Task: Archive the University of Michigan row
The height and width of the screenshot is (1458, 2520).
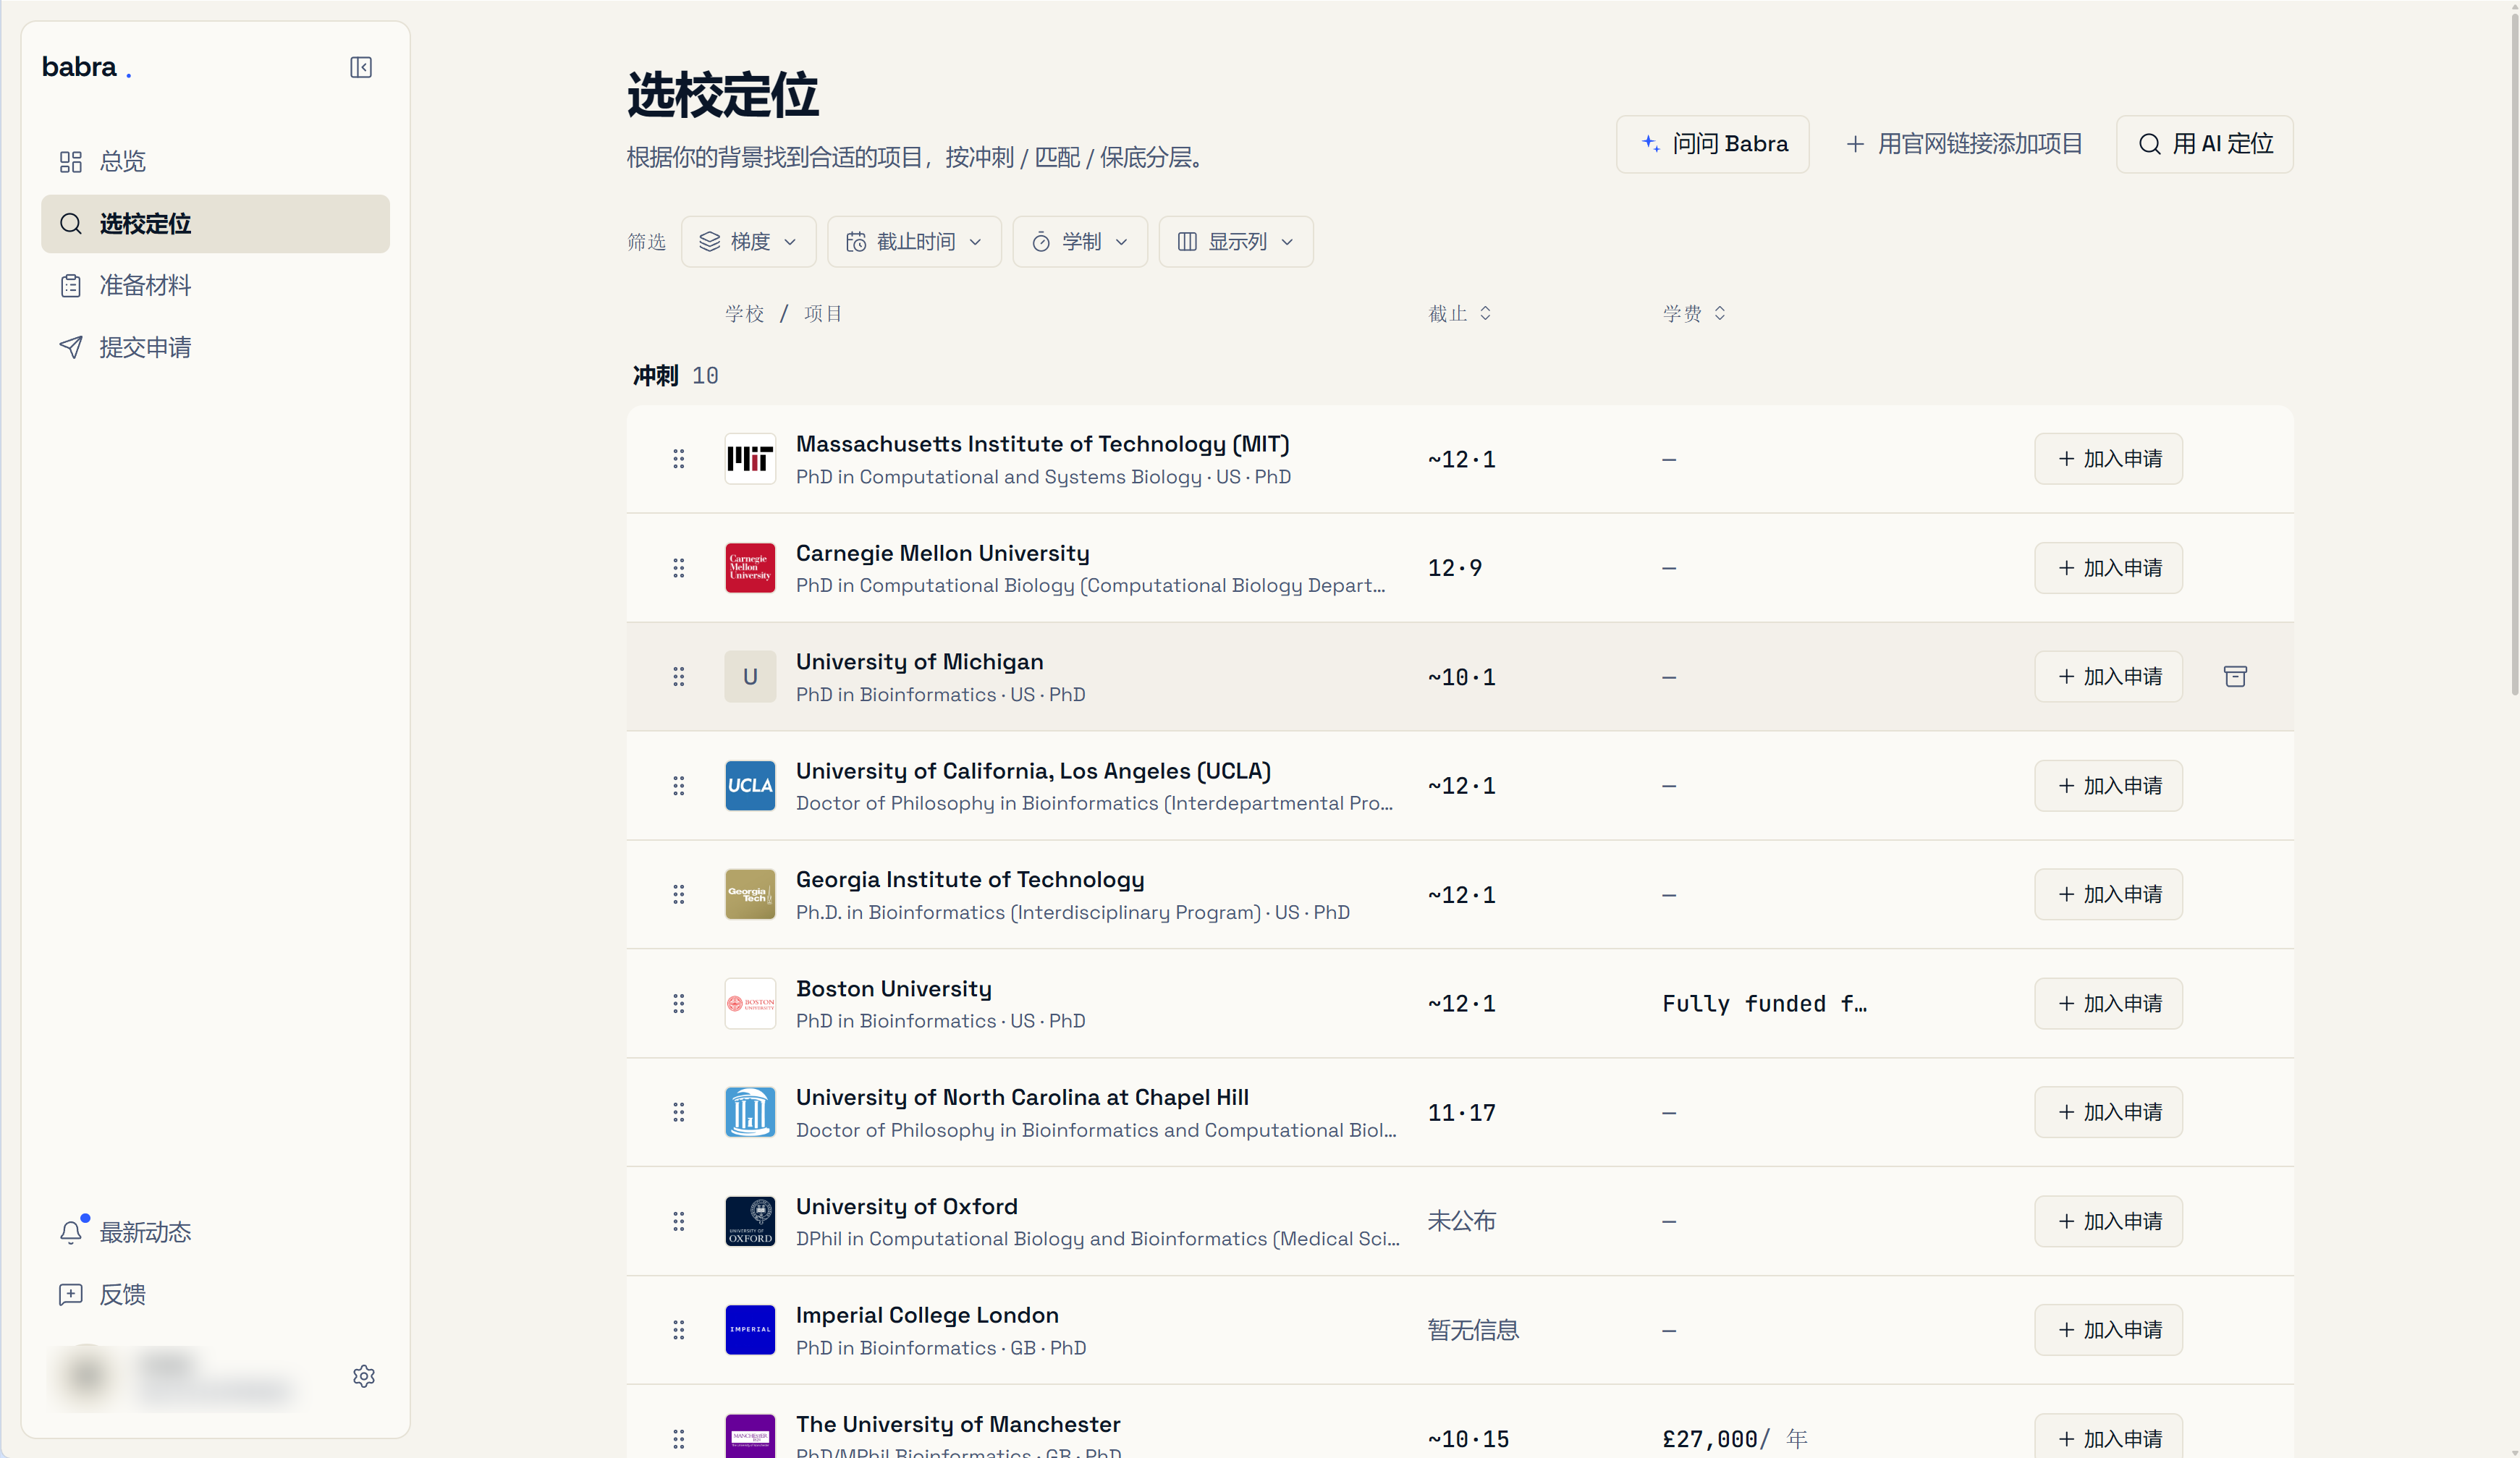Action: pos(2235,677)
